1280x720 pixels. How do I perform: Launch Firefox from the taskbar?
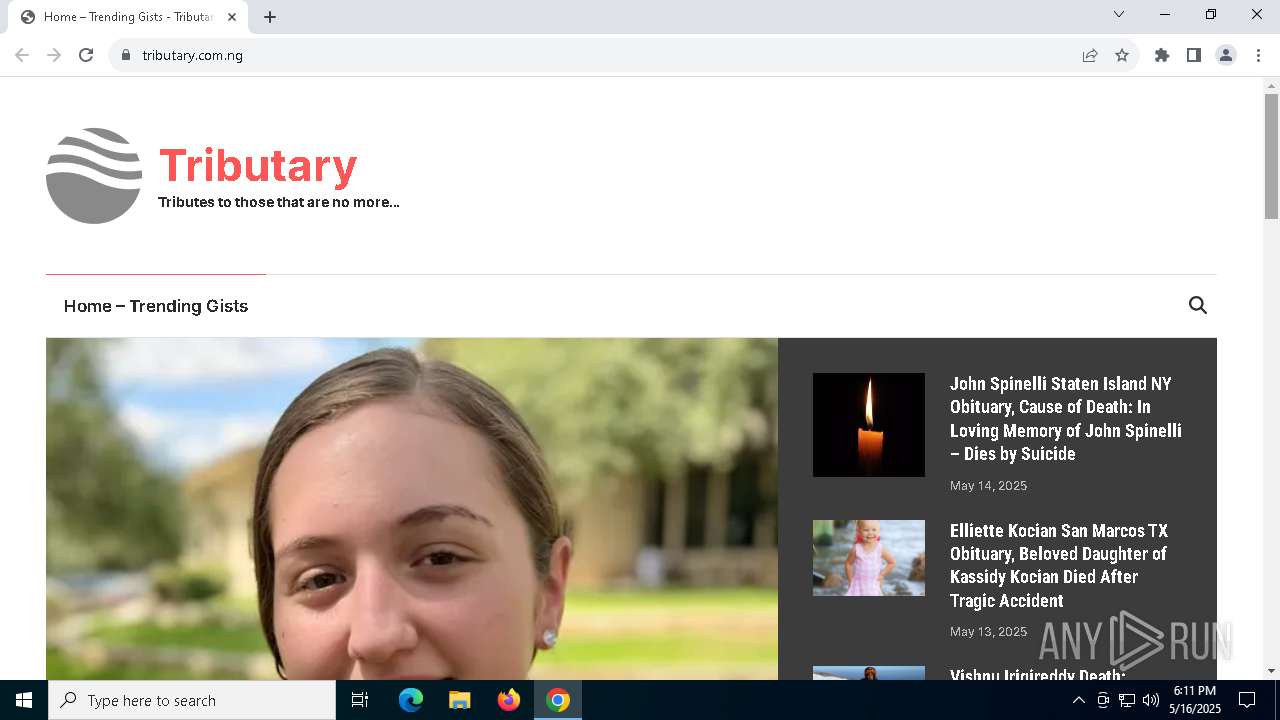pos(509,700)
